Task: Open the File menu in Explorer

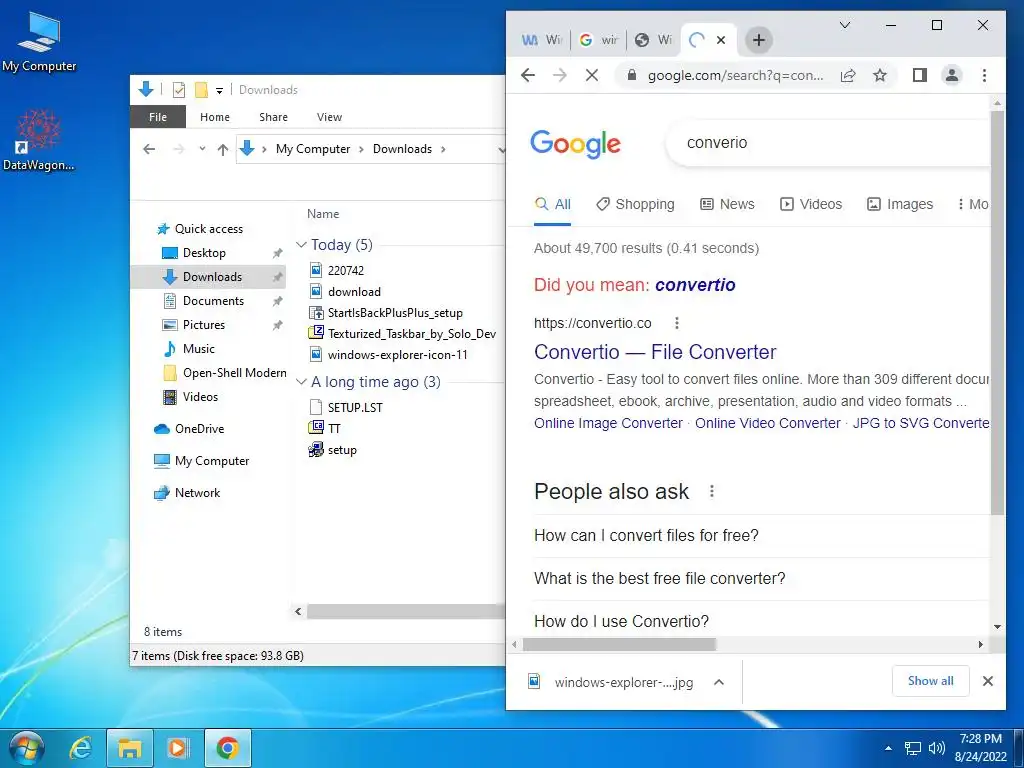Action: [x=158, y=117]
